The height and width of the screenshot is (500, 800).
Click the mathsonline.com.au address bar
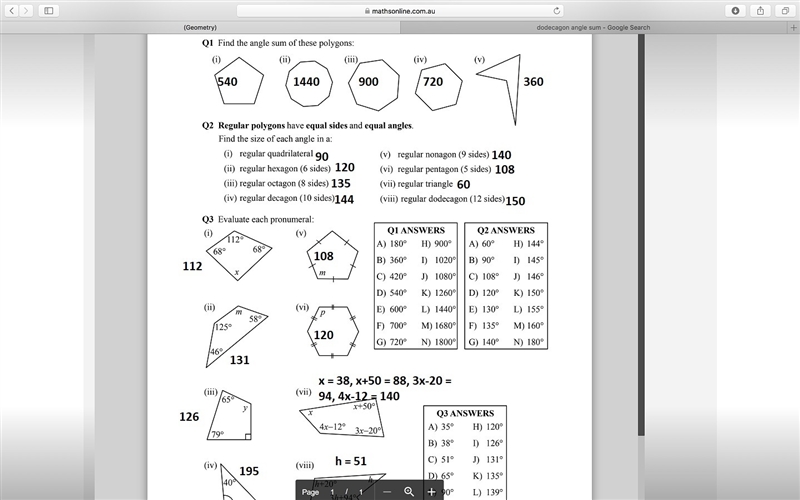(400, 11)
